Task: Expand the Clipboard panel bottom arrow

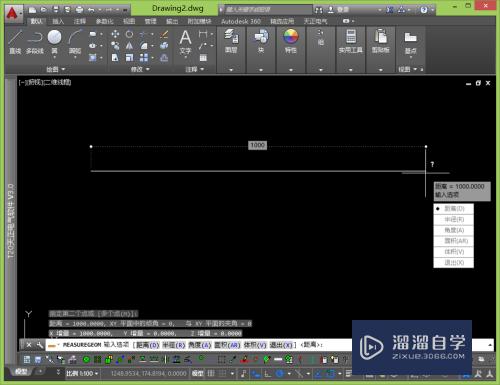Action: click(380, 70)
